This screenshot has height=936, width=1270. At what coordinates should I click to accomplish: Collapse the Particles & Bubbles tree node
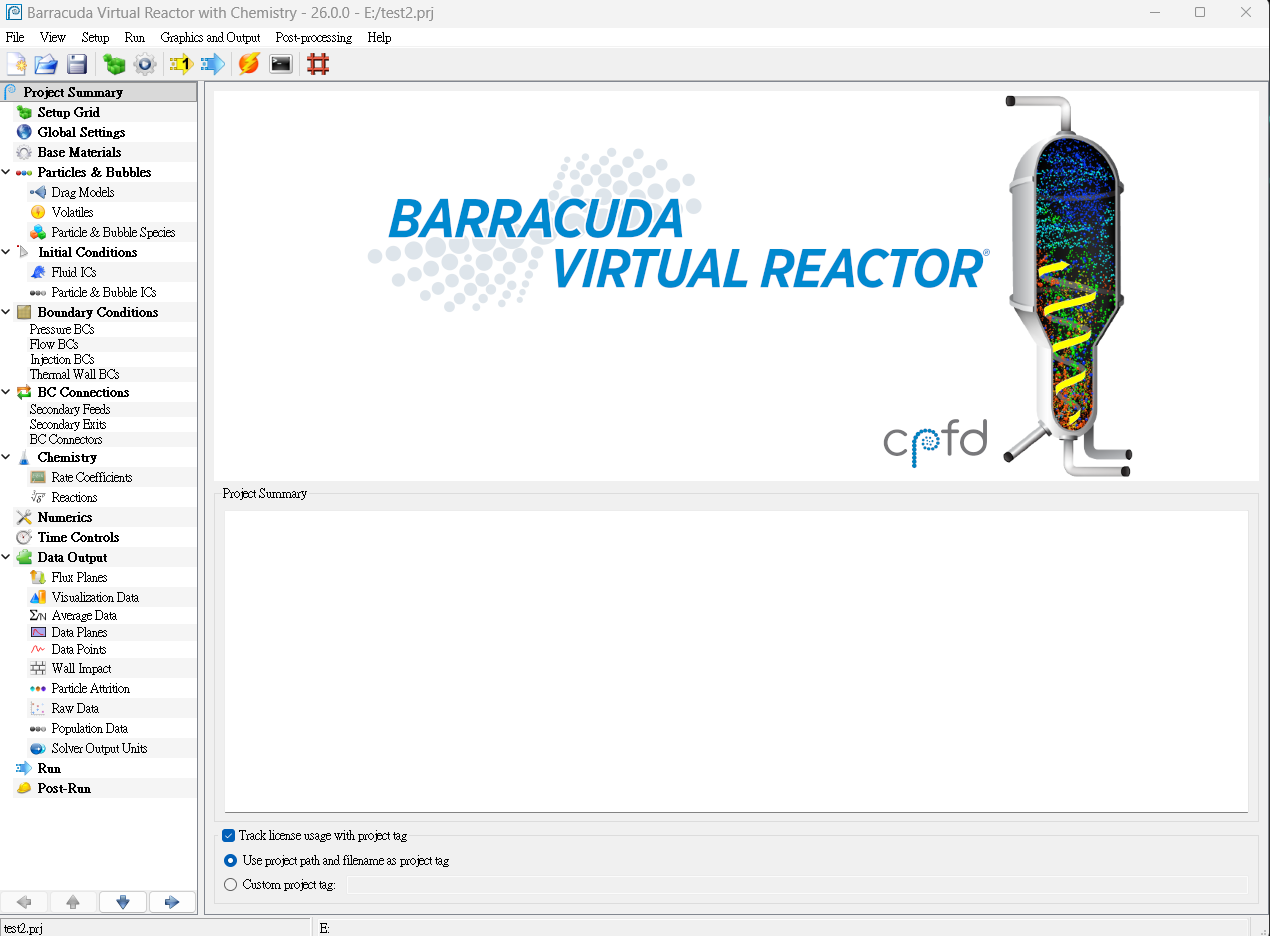point(7,172)
